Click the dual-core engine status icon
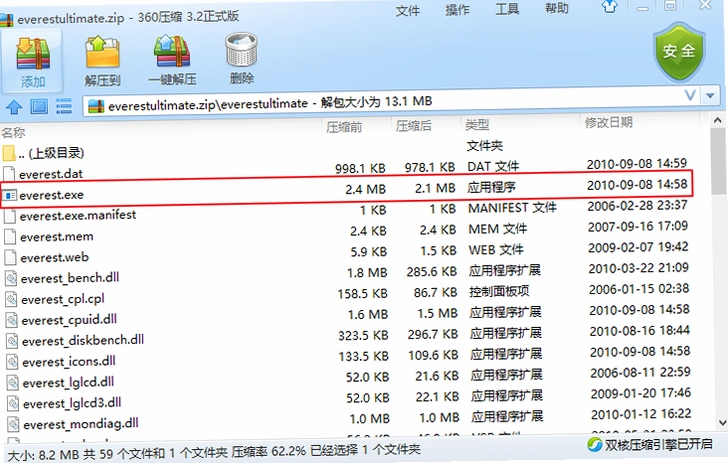 [x=595, y=444]
